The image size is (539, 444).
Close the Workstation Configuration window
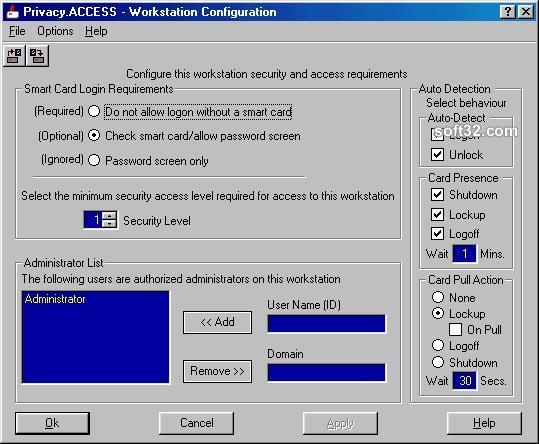point(526,12)
